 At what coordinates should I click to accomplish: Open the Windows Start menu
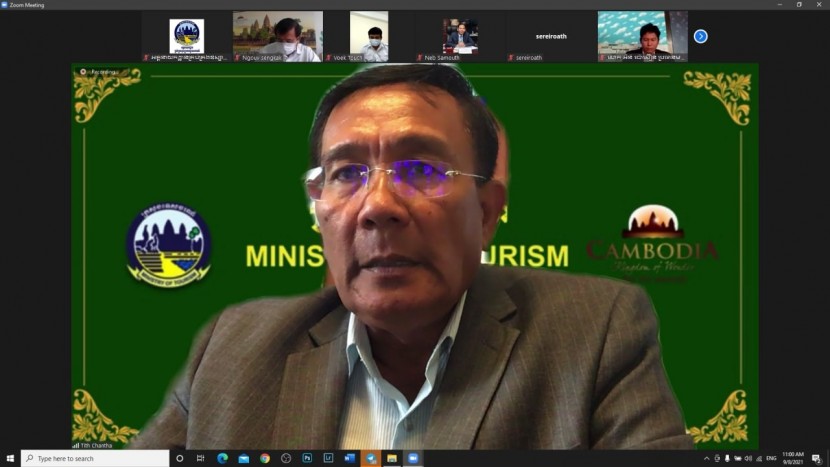click(10, 458)
